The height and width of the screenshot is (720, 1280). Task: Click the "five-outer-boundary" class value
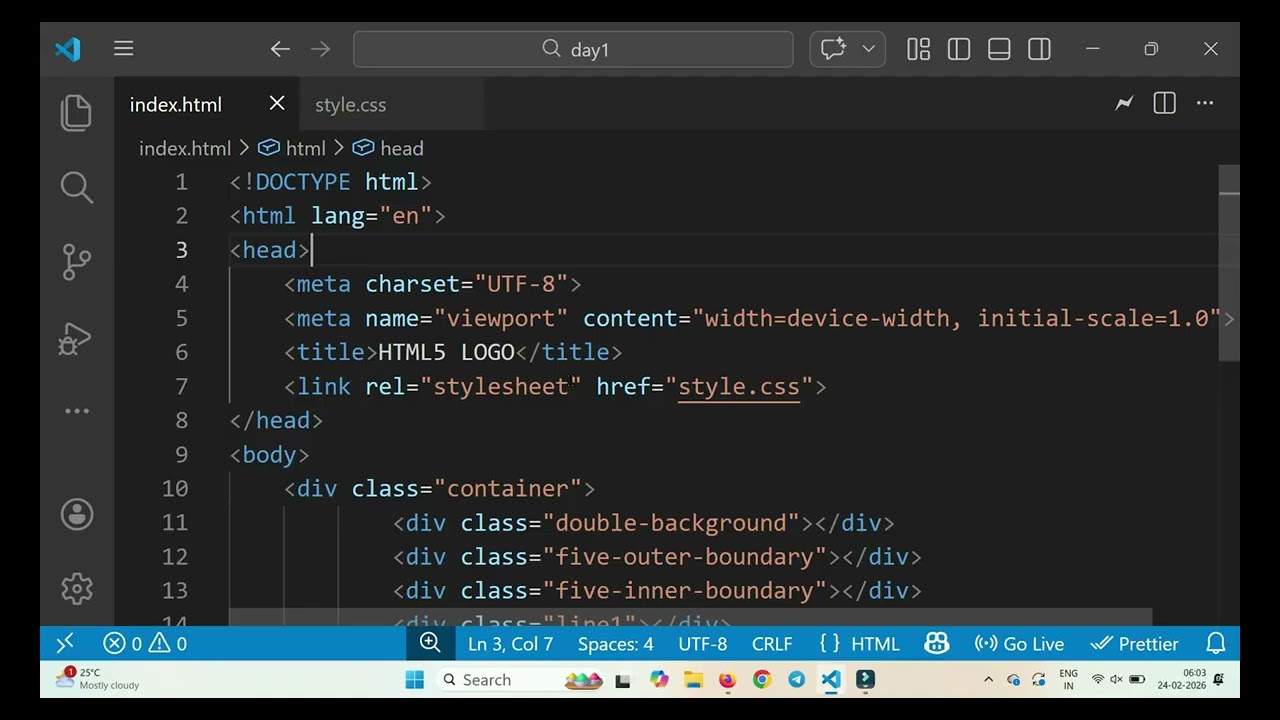point(684,557)
